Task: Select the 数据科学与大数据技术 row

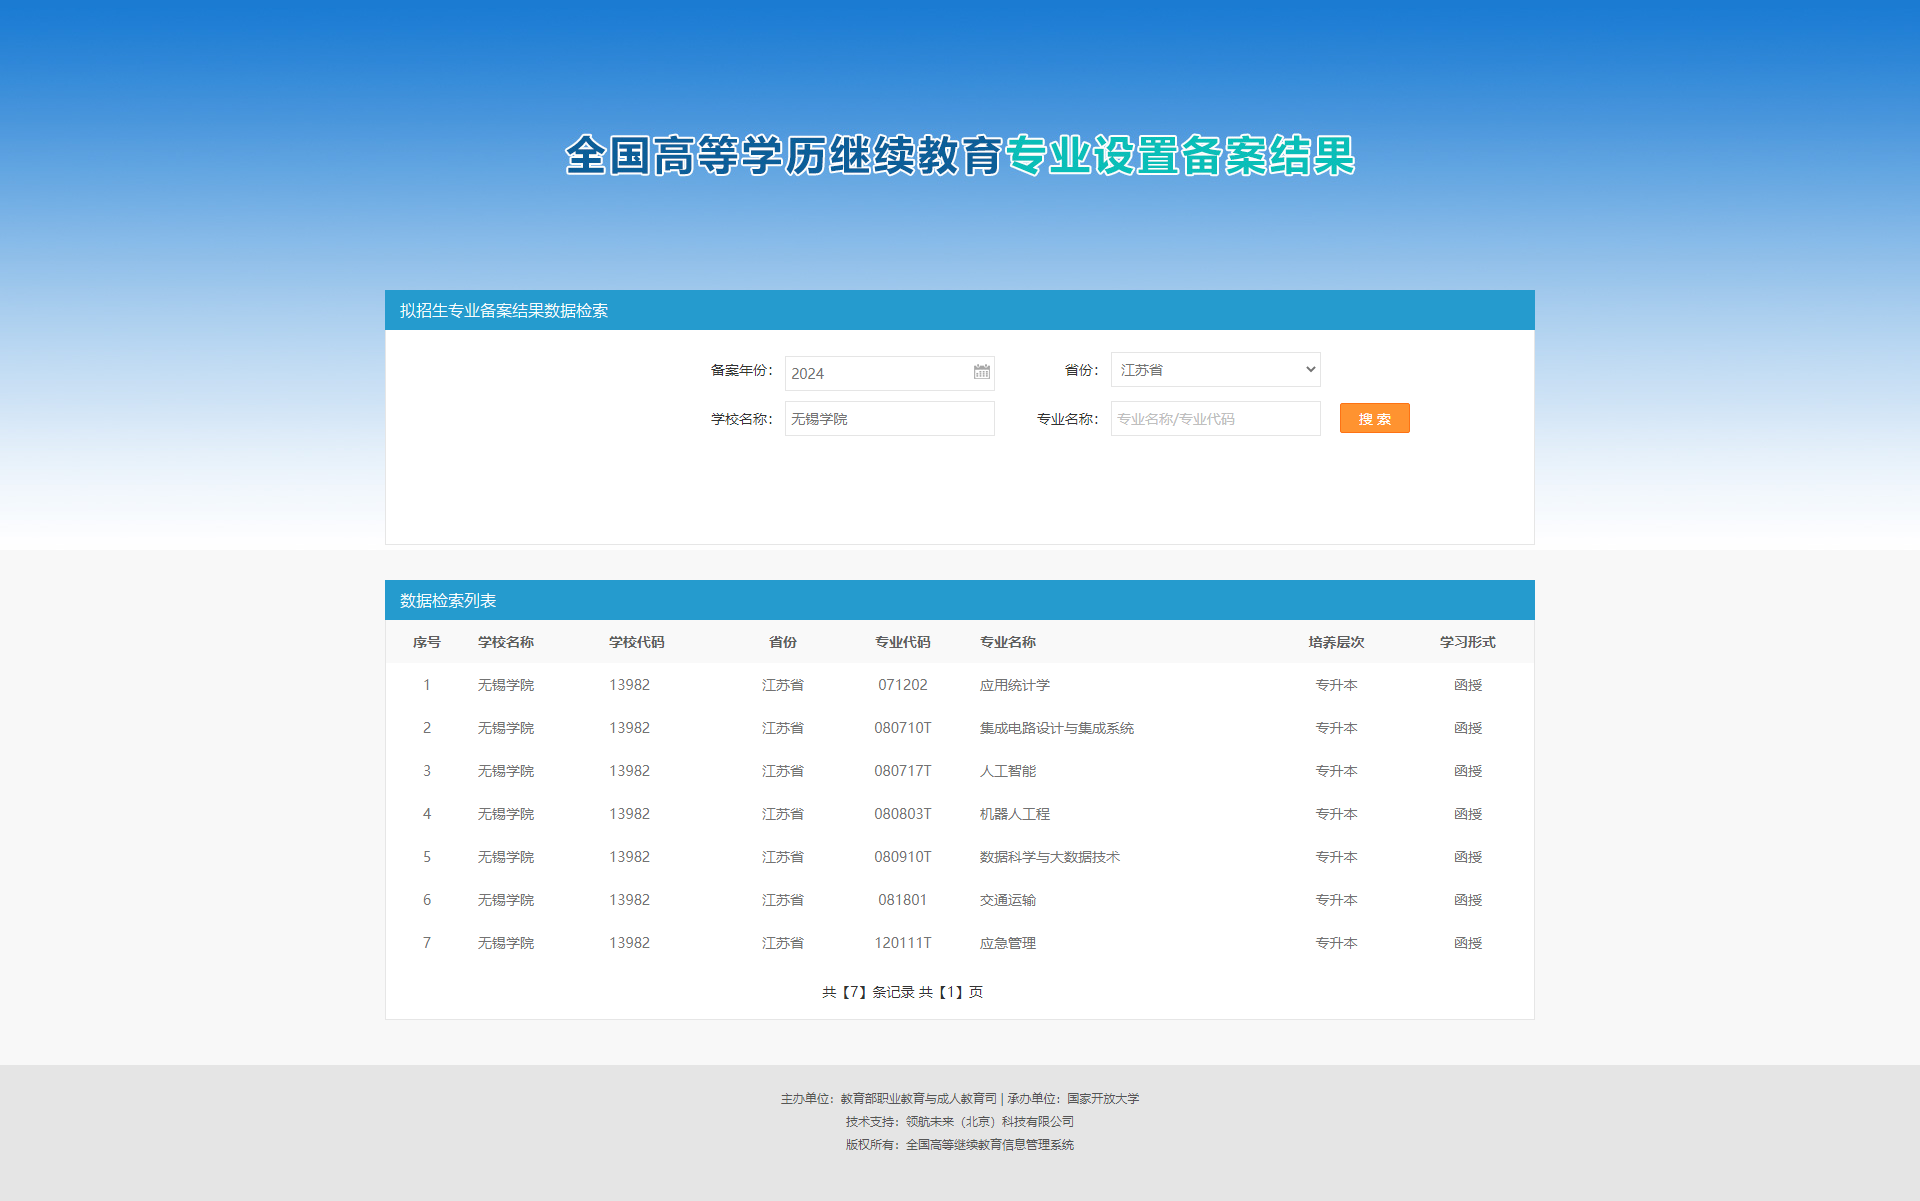Action: click(x=1049, y=857)
